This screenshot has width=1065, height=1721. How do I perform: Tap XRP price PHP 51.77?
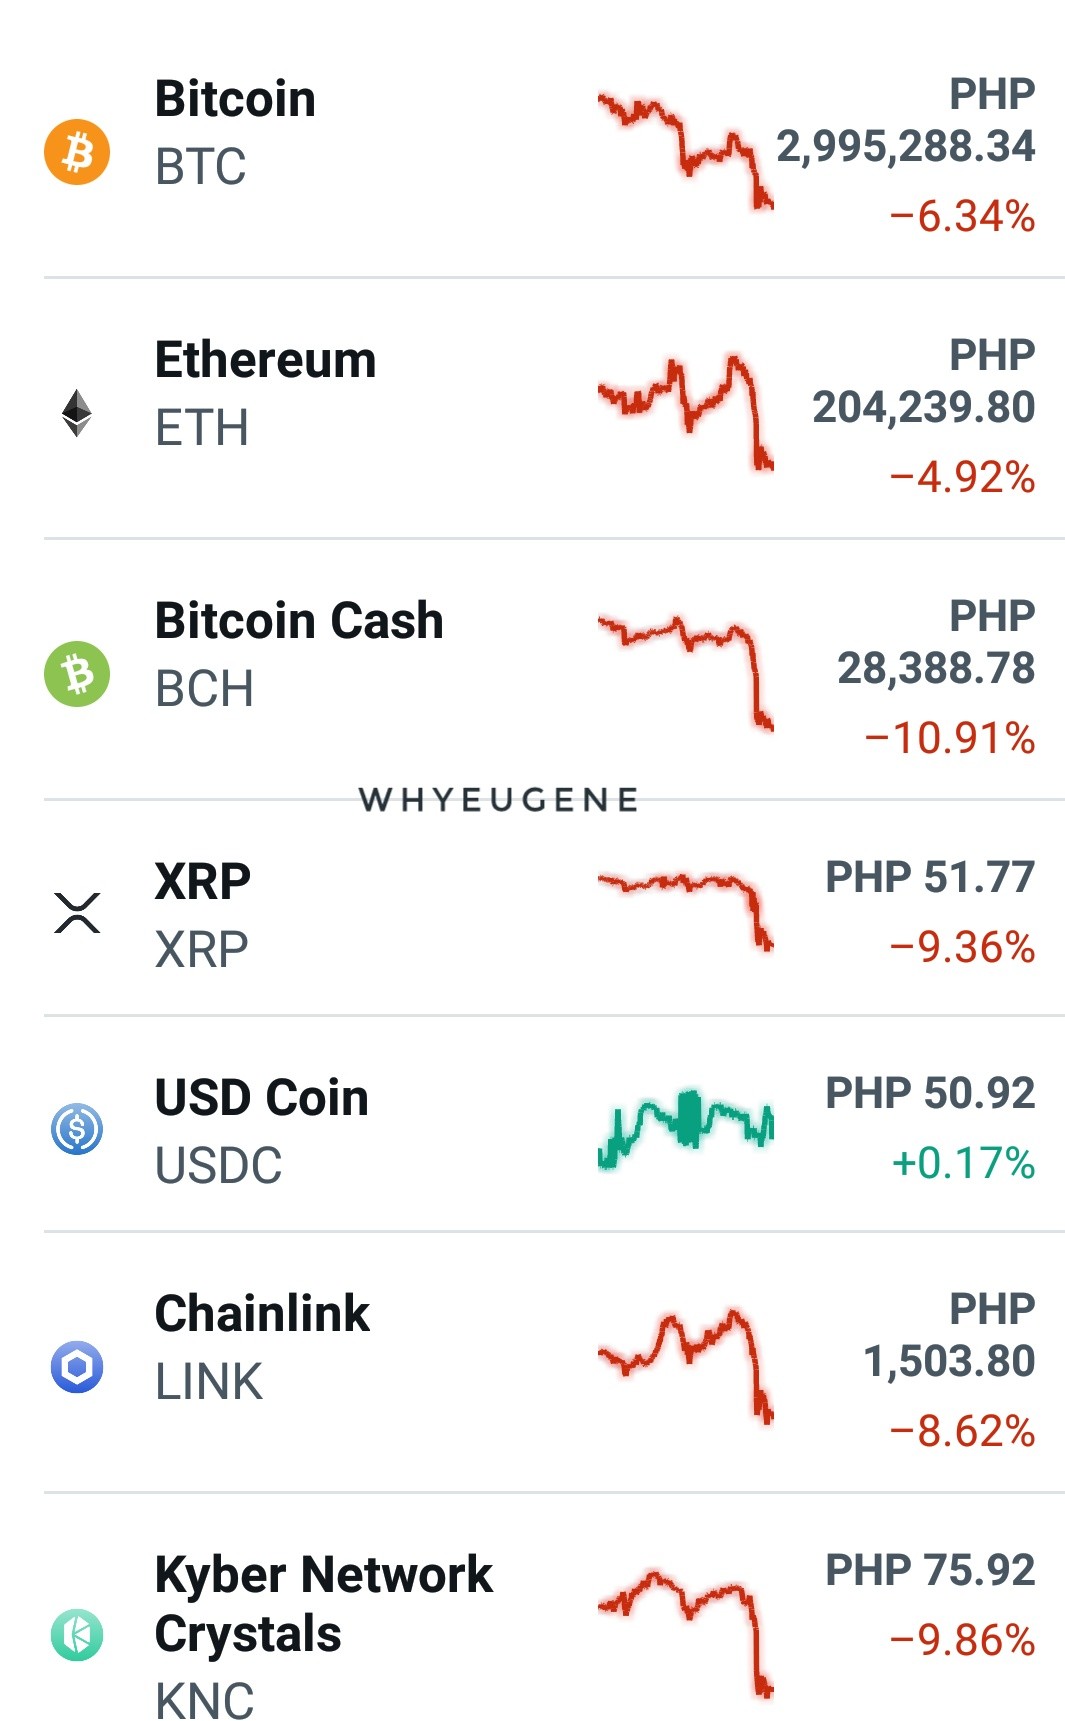[x=930, y=877]
